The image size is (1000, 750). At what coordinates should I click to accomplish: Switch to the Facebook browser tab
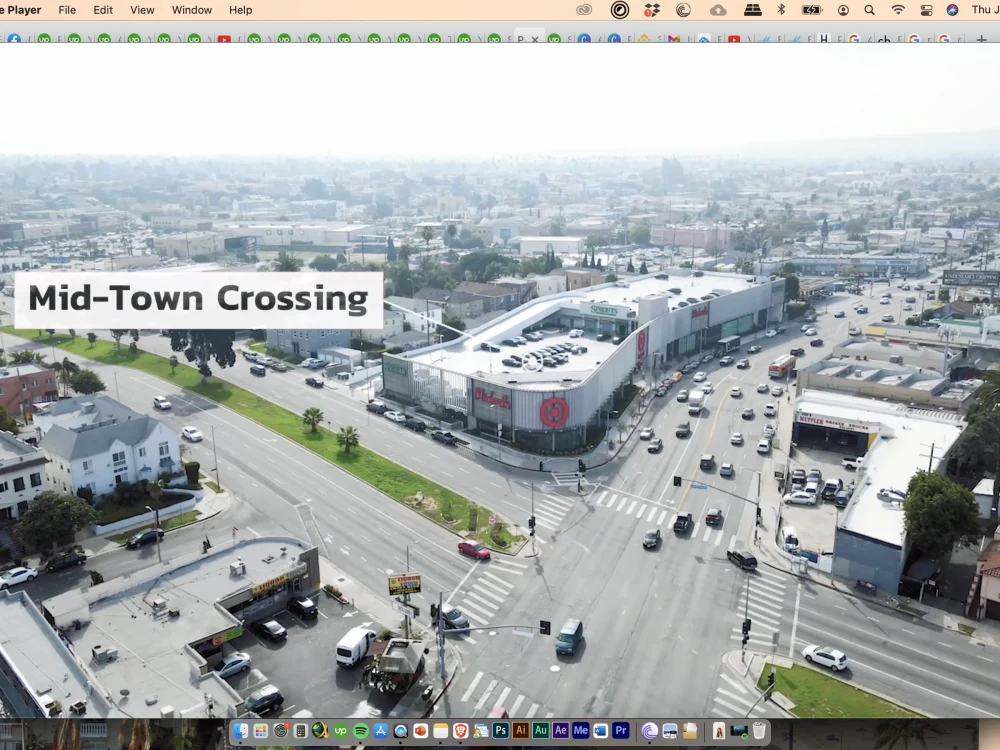coord(14,39)
